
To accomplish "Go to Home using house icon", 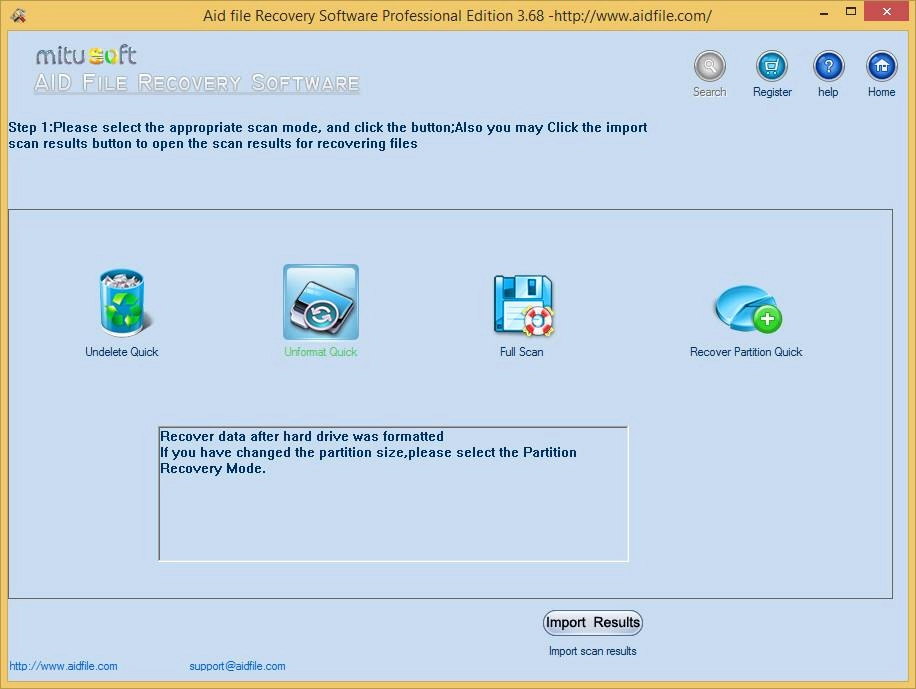I will pyautogui.click(x=881, y=65).
